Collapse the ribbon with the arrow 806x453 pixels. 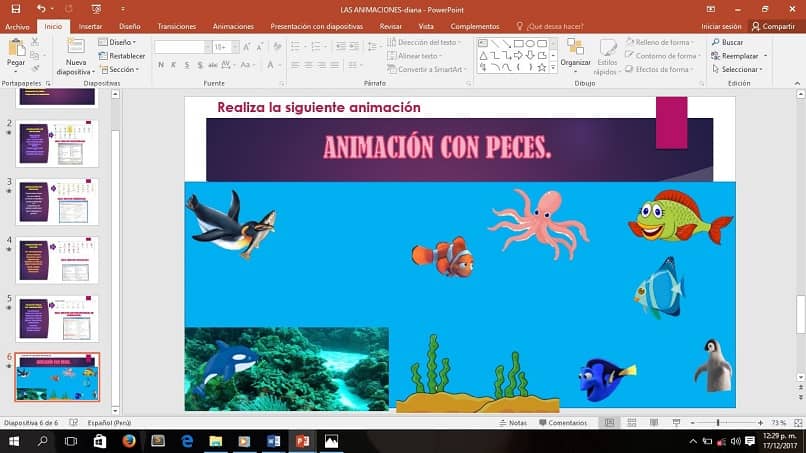797,83
